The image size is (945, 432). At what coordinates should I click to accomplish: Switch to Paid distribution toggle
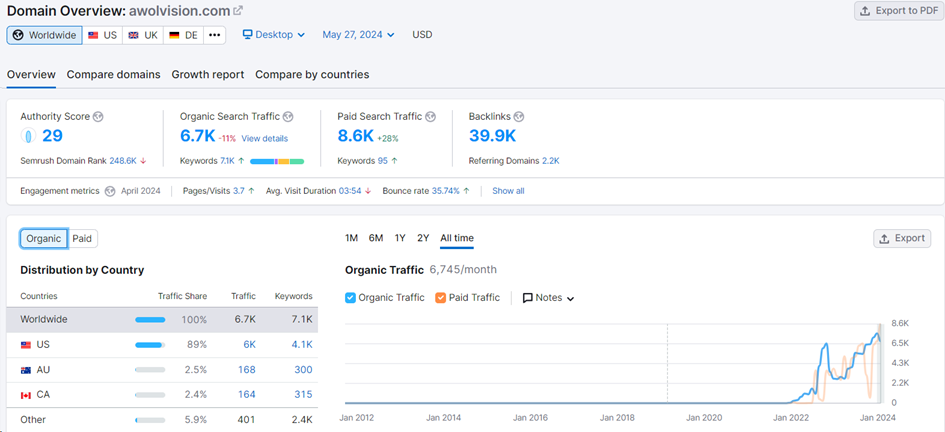point(82,239)
